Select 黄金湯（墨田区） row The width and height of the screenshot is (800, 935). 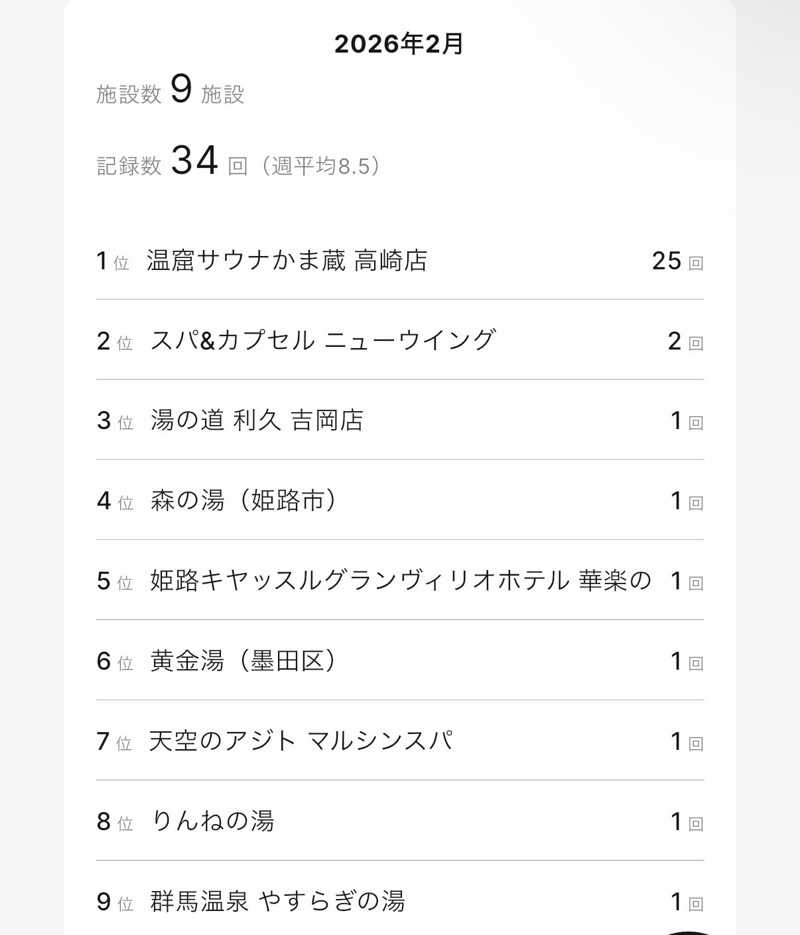click(x=399, y=661)
